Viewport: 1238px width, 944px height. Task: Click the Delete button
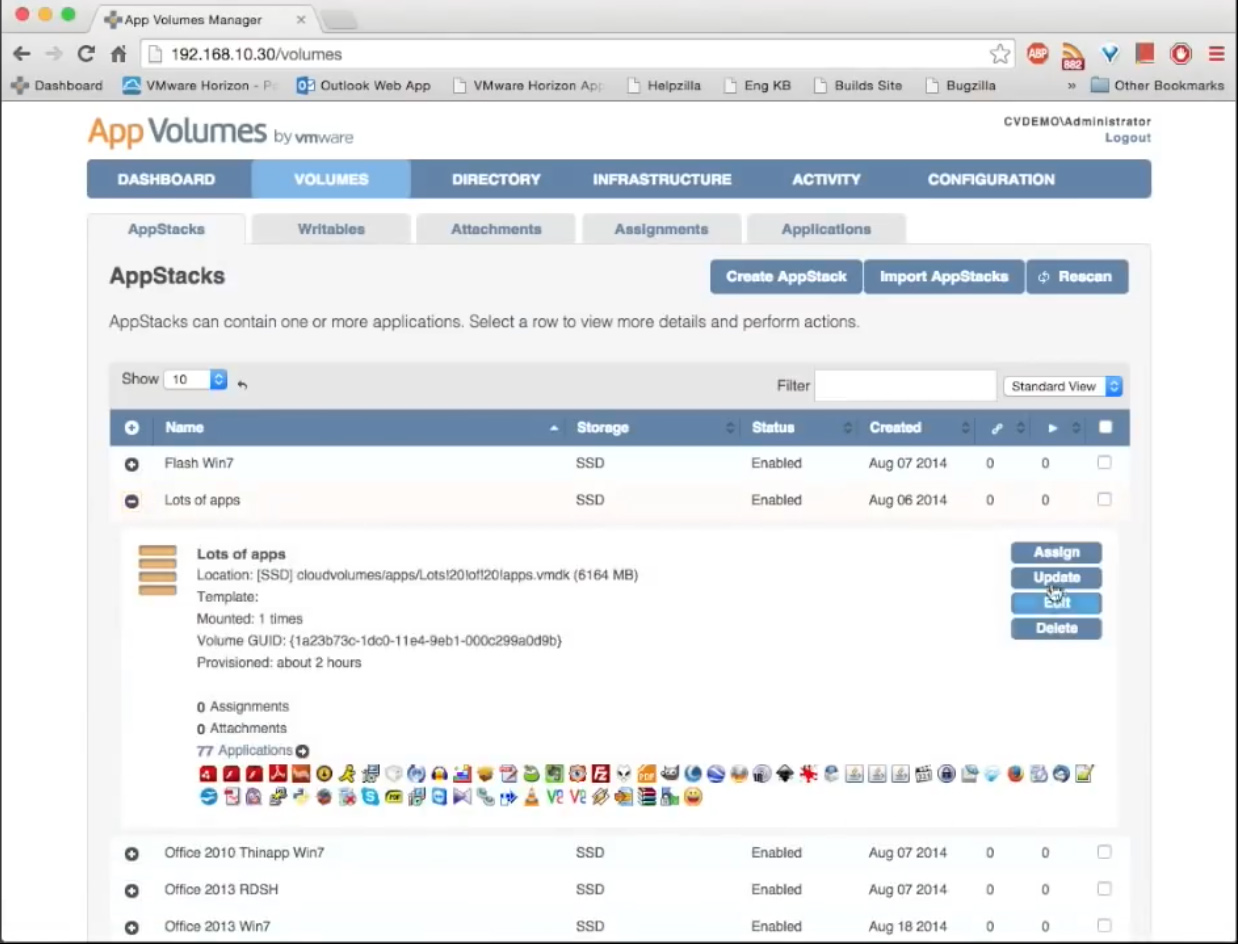point(1056,628)
